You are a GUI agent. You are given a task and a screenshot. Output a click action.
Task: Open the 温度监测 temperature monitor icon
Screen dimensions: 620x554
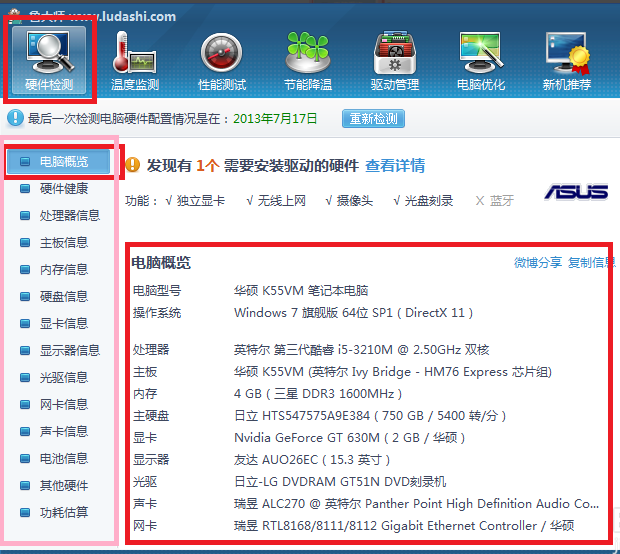pos(135,58)
